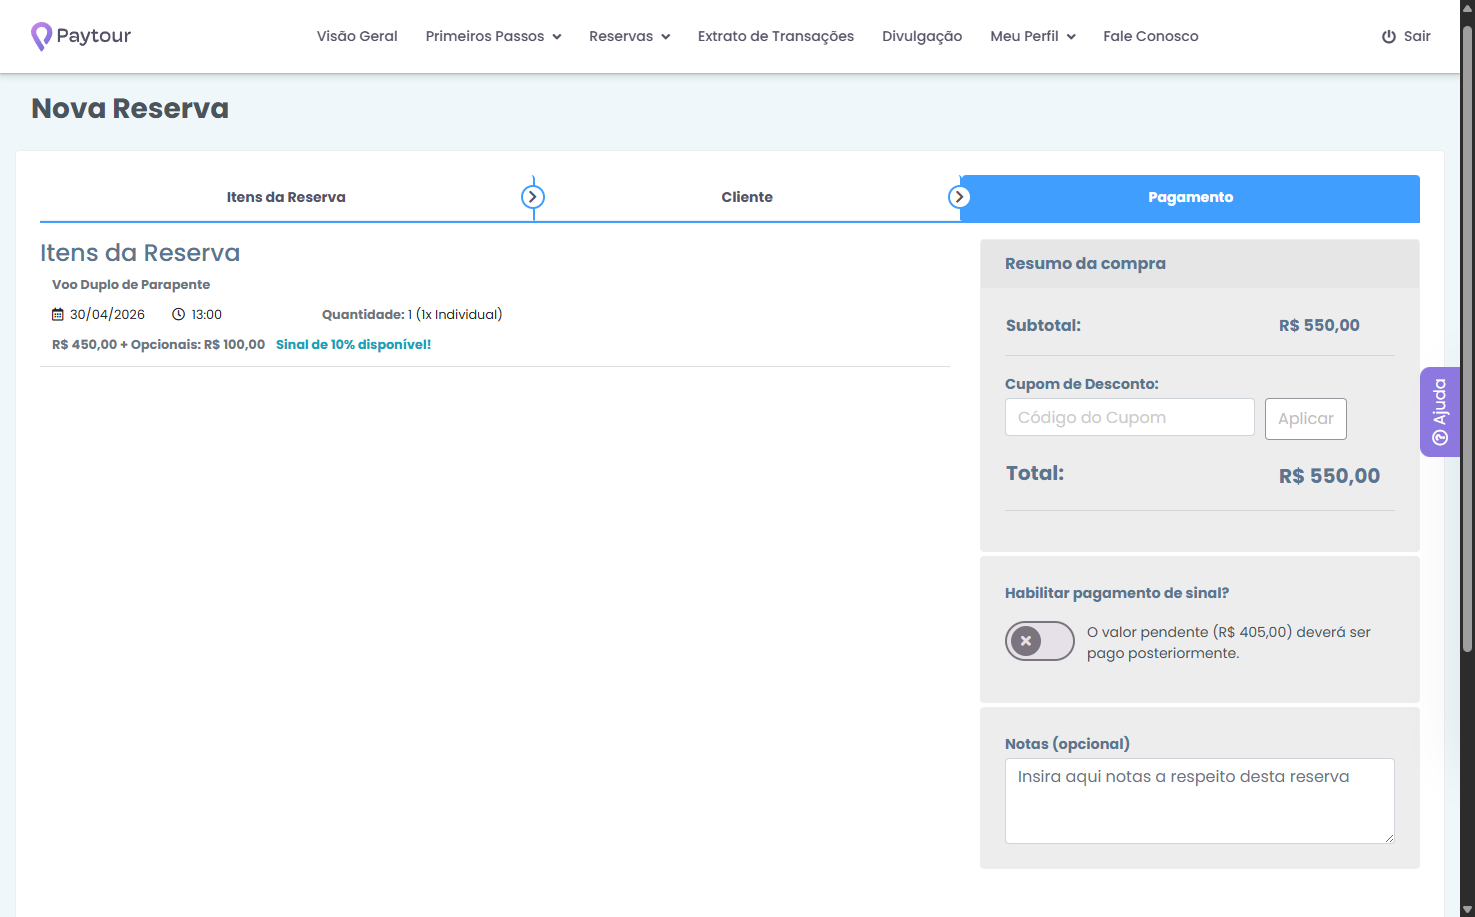Click the clock icon next to 13:00
Screen dimensions: 1475x917
pyautogui.click(x=179, y=314)
